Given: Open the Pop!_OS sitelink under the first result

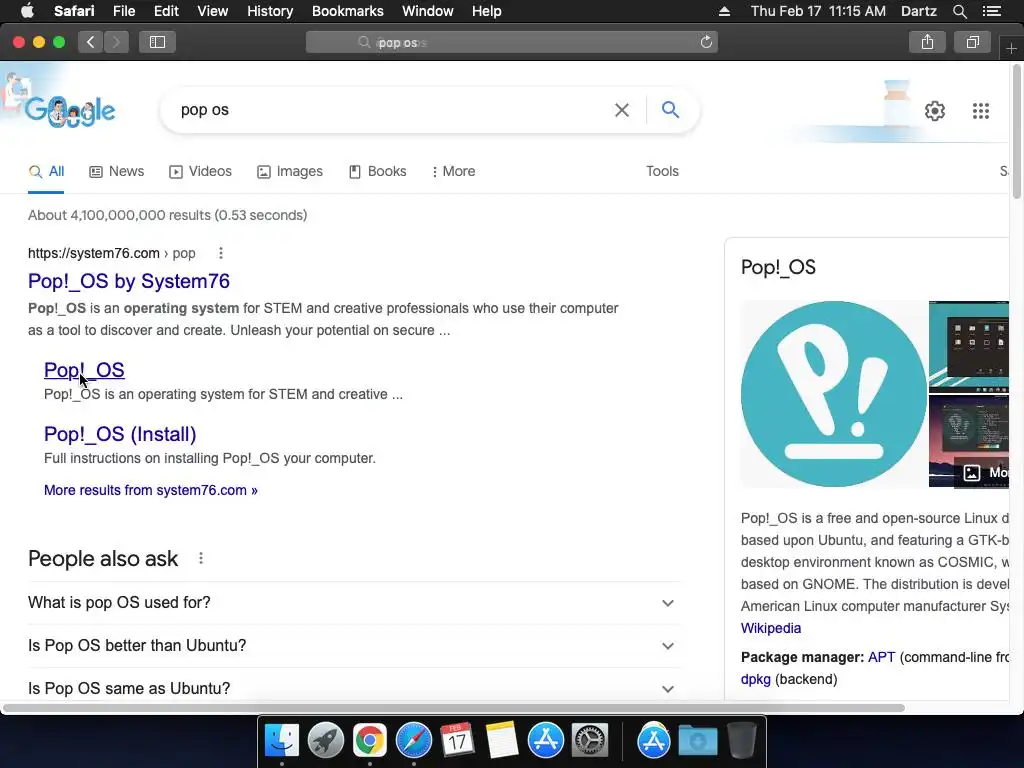Looking at the screenshot, I should (84, 370).
